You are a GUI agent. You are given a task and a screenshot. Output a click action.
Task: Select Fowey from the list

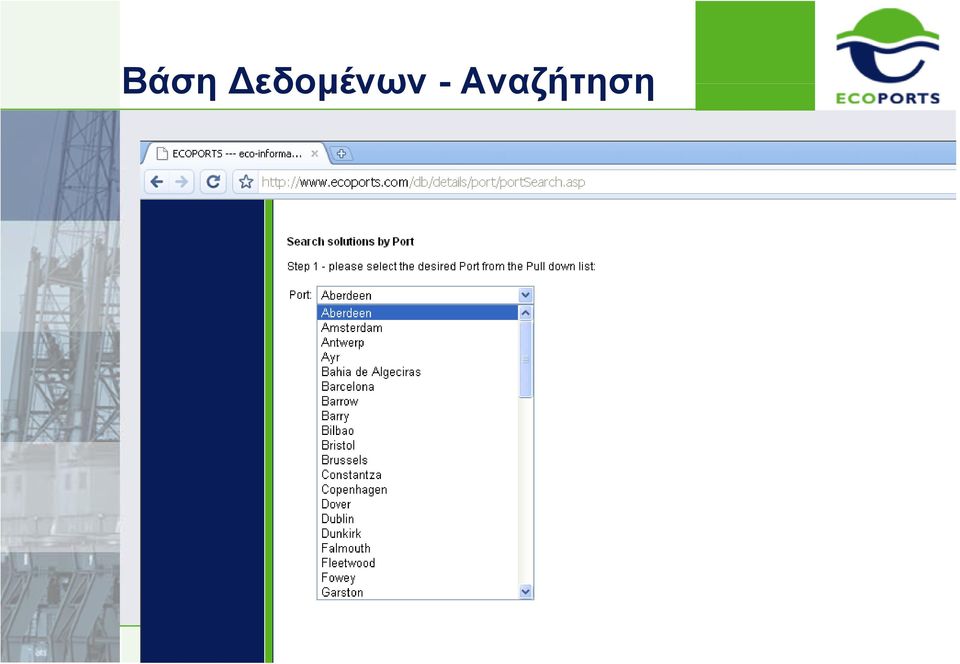[x=418, y=577]
